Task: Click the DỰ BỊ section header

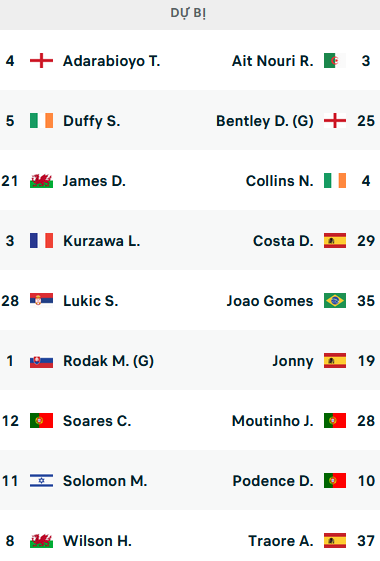Action: click(188, 13)
